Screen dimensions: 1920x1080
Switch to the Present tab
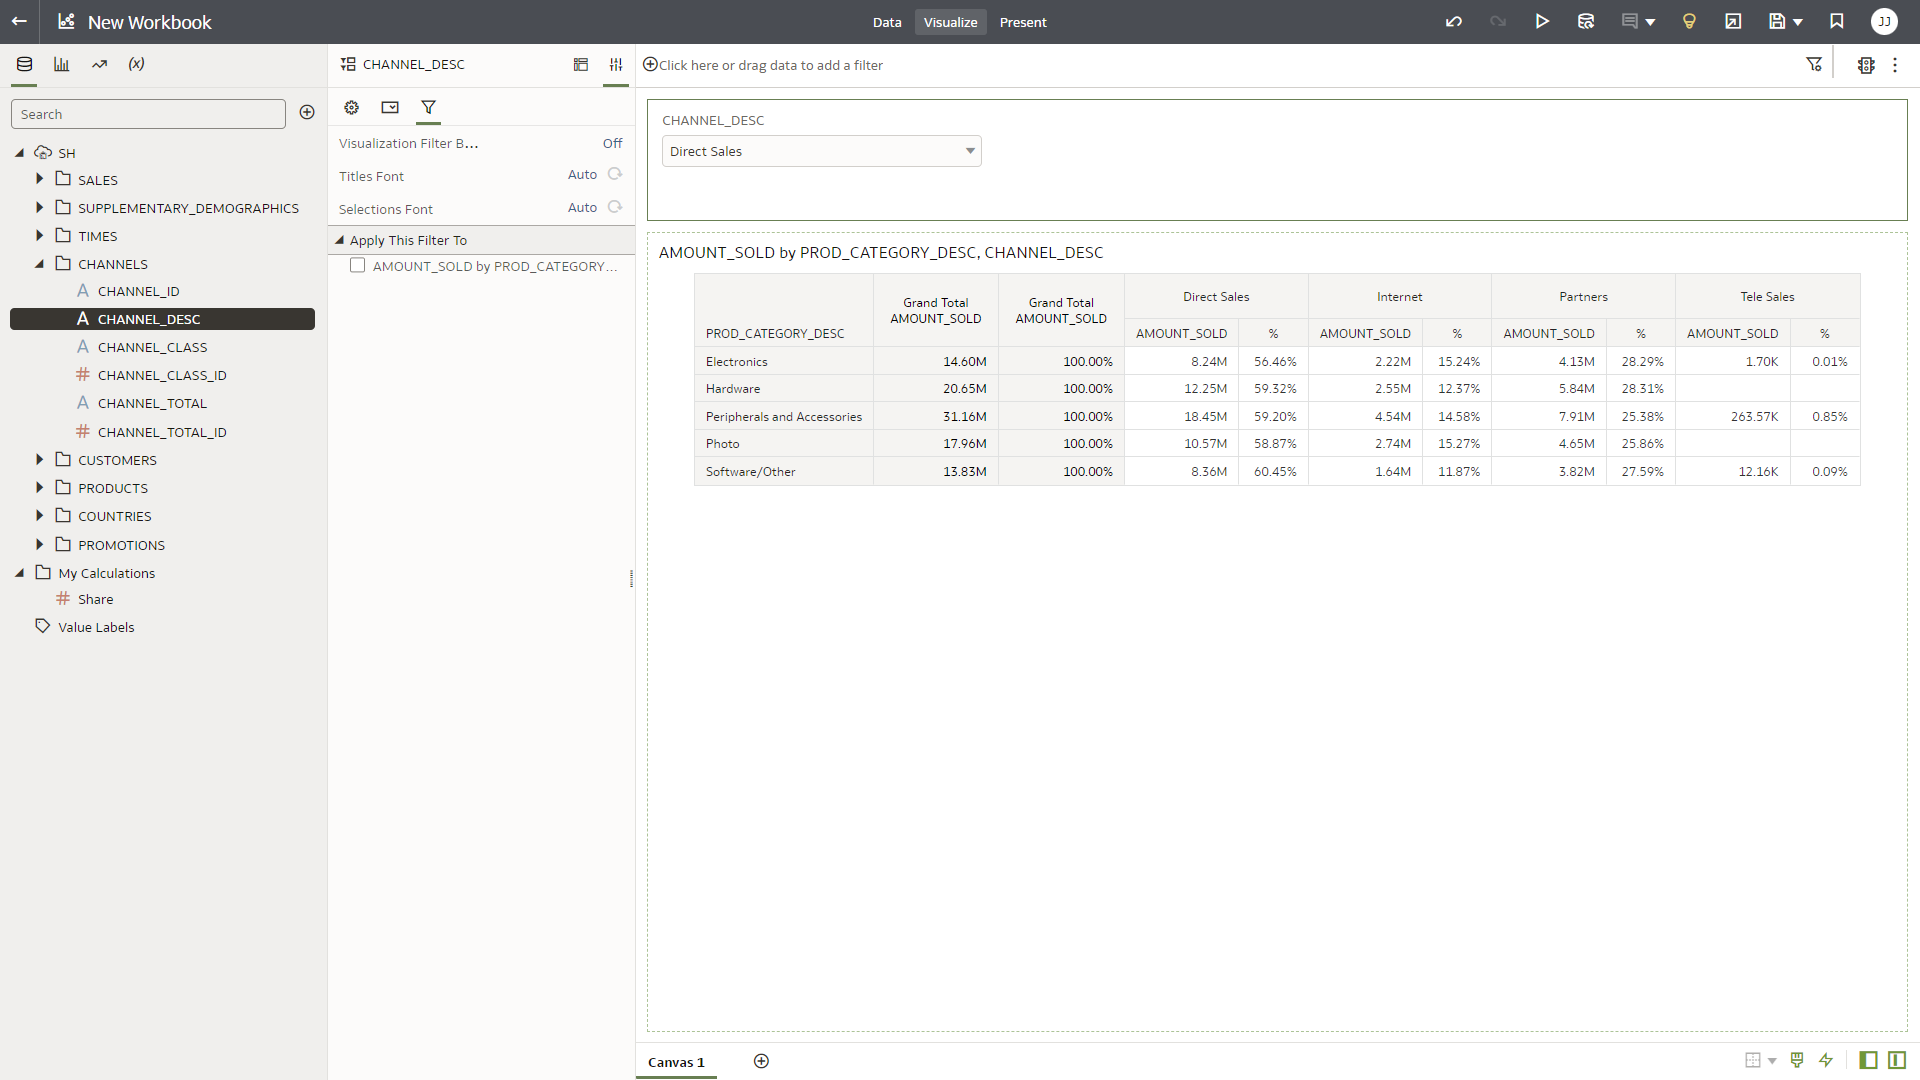[1022, 22]
